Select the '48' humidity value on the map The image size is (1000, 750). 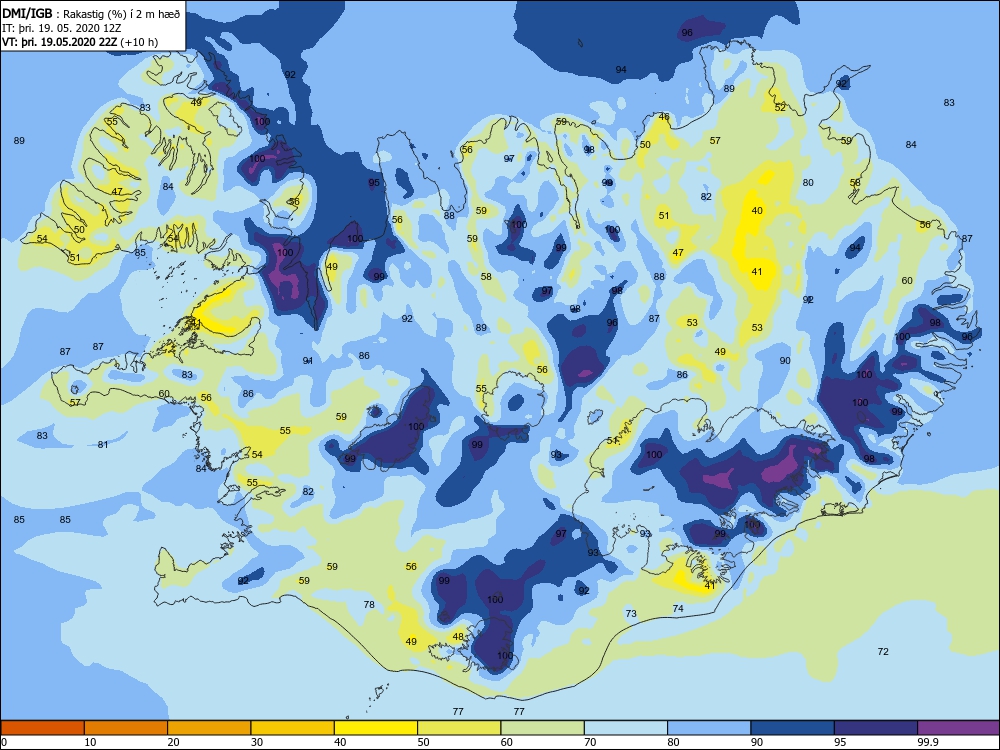click(x=458, y=636)
